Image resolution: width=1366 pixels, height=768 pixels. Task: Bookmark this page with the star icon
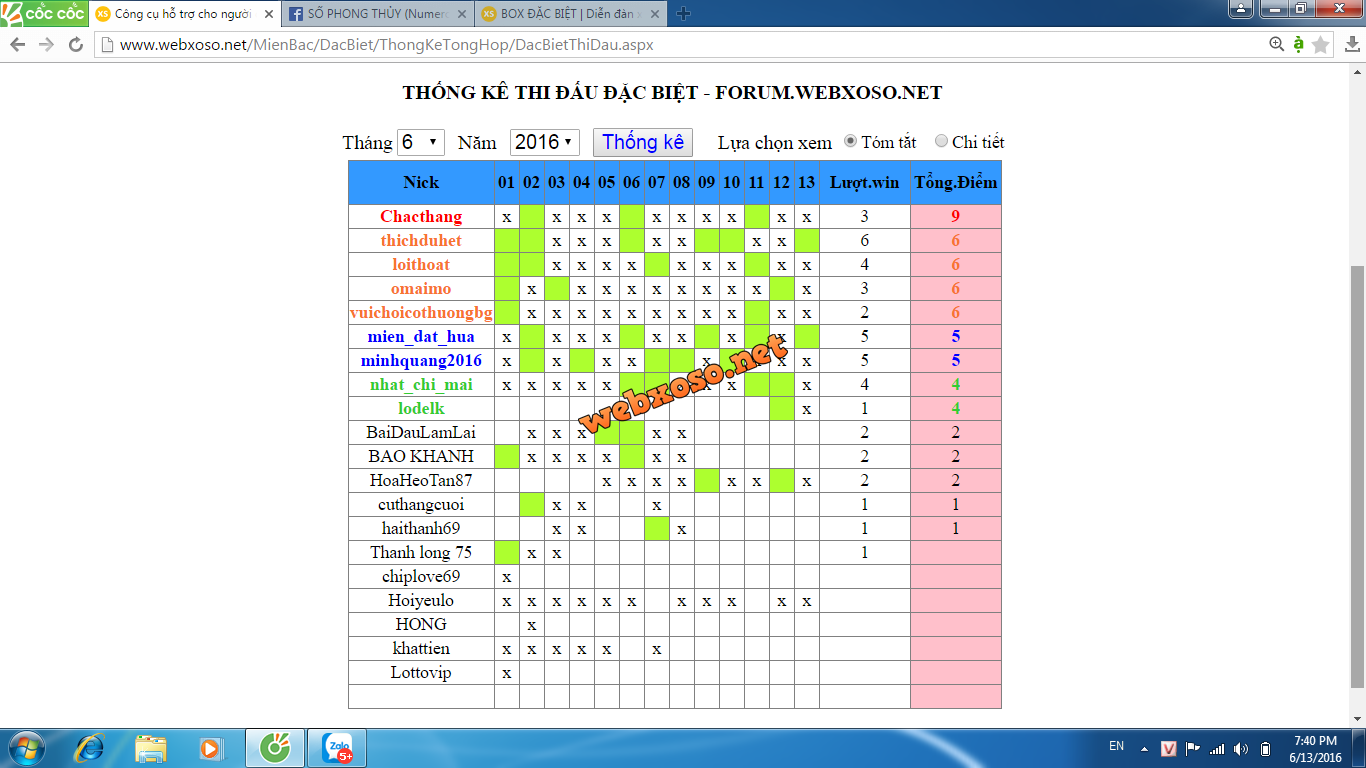pyautogui.click(x=1321, y=45)
